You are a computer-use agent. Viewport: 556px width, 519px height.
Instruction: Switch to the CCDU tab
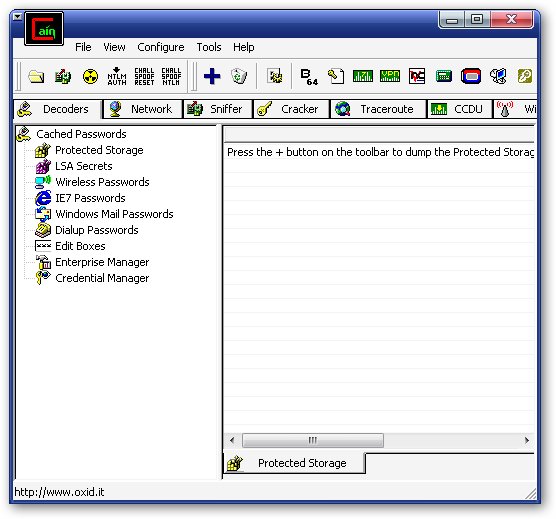460,109
